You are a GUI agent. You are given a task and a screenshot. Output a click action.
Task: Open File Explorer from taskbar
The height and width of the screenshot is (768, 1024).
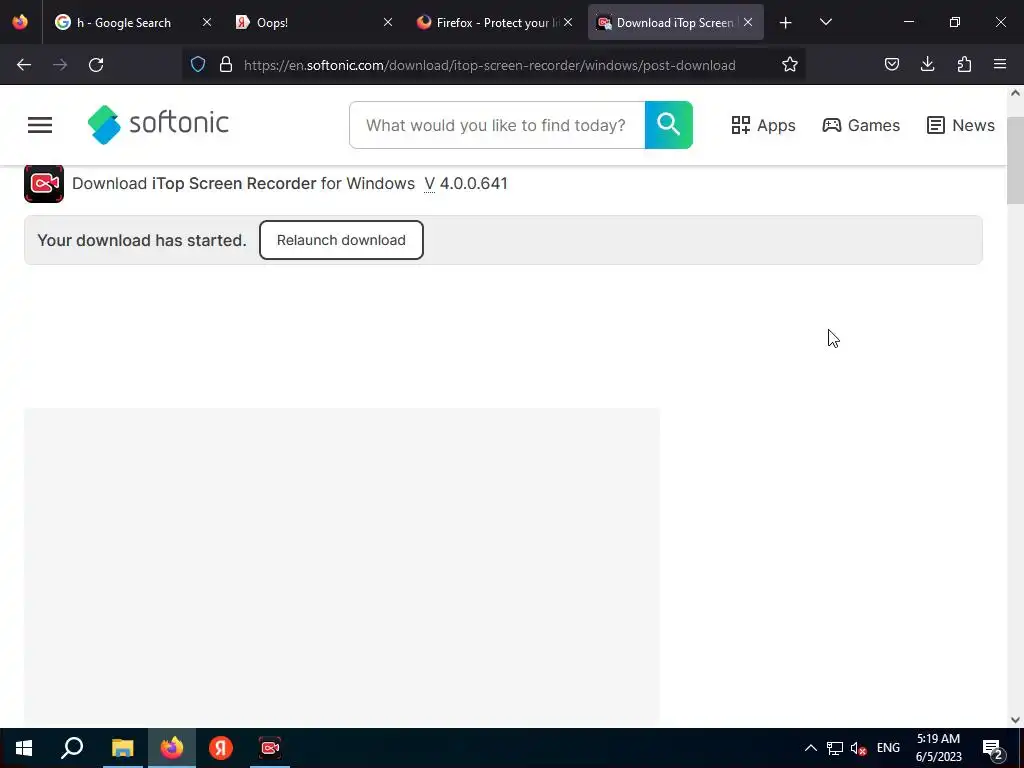pyautogui.click(x=122, y=748)
